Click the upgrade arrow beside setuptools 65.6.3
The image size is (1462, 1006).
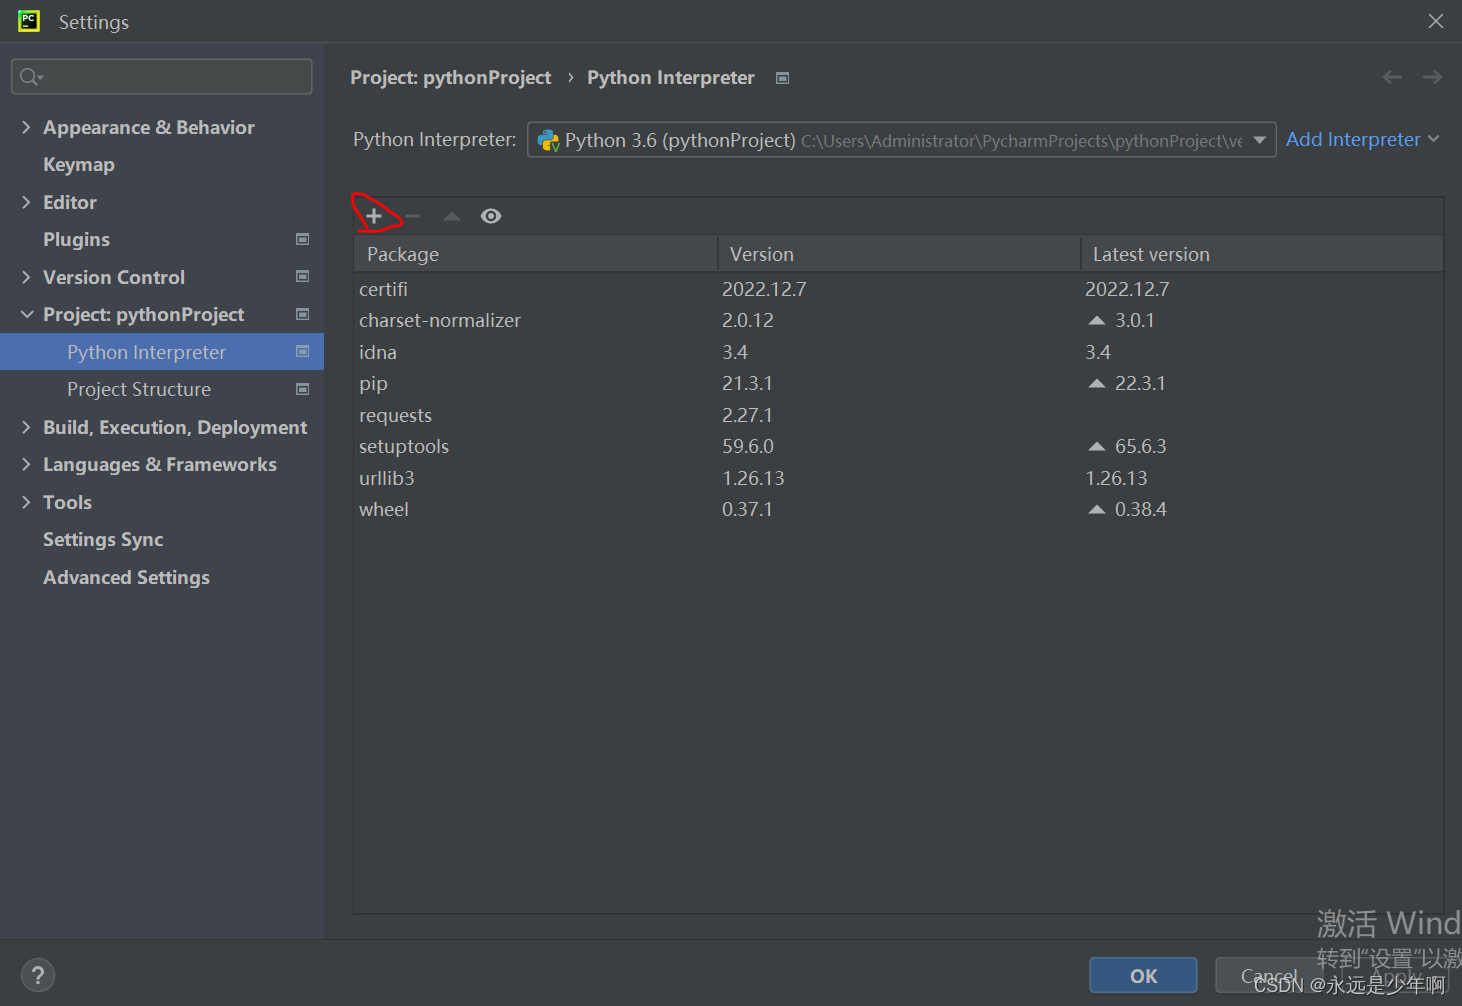(1097, 446)
